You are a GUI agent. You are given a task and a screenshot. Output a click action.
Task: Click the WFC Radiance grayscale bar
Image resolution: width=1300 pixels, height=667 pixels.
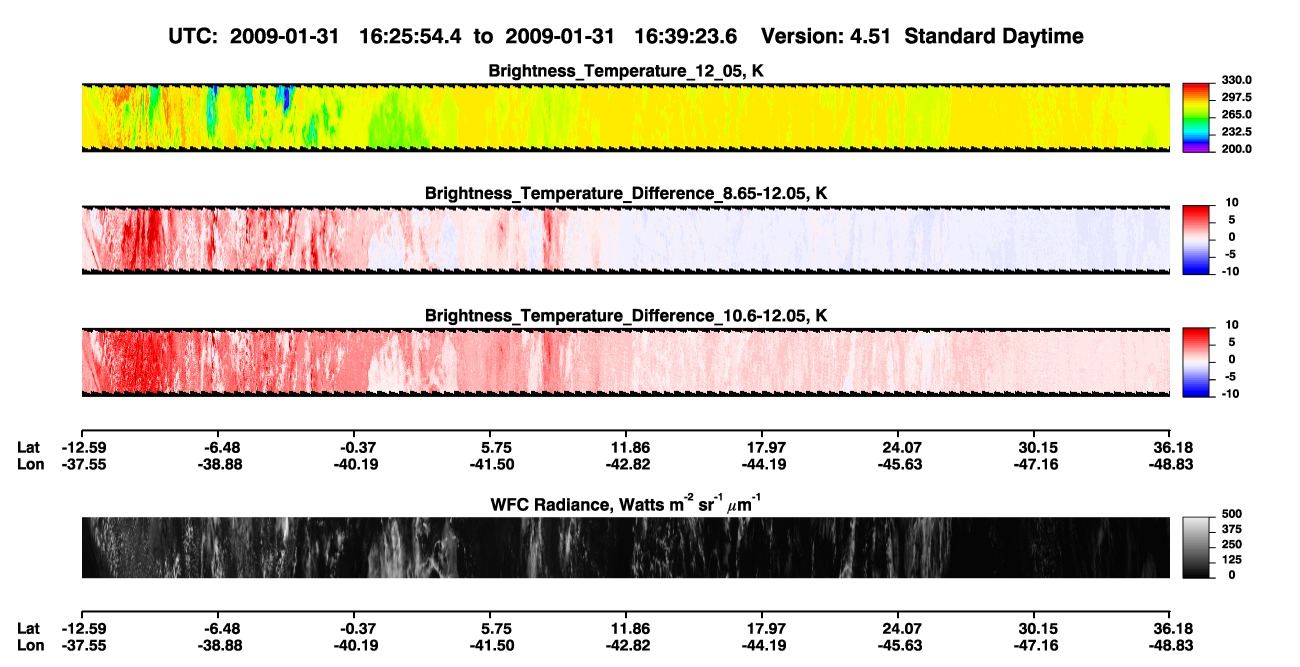(1196, 547)
